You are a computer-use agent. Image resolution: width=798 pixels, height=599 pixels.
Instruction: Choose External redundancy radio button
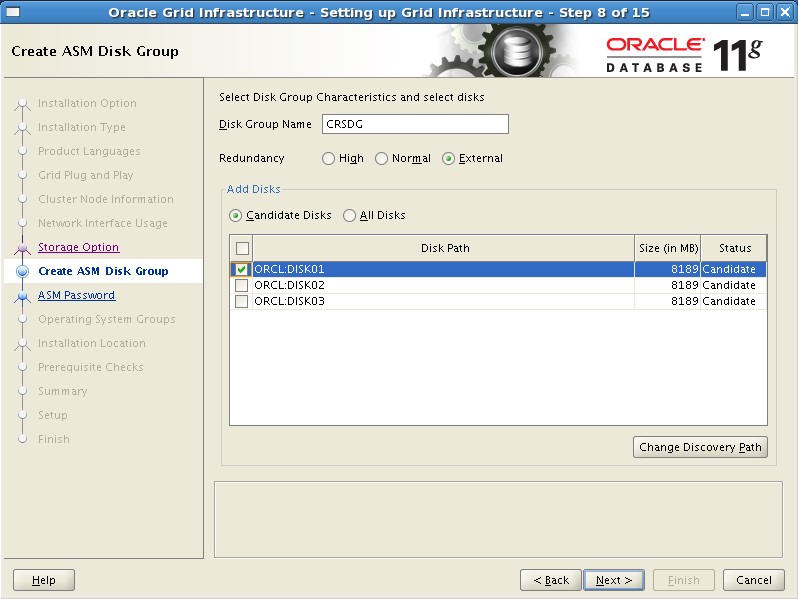448,159
